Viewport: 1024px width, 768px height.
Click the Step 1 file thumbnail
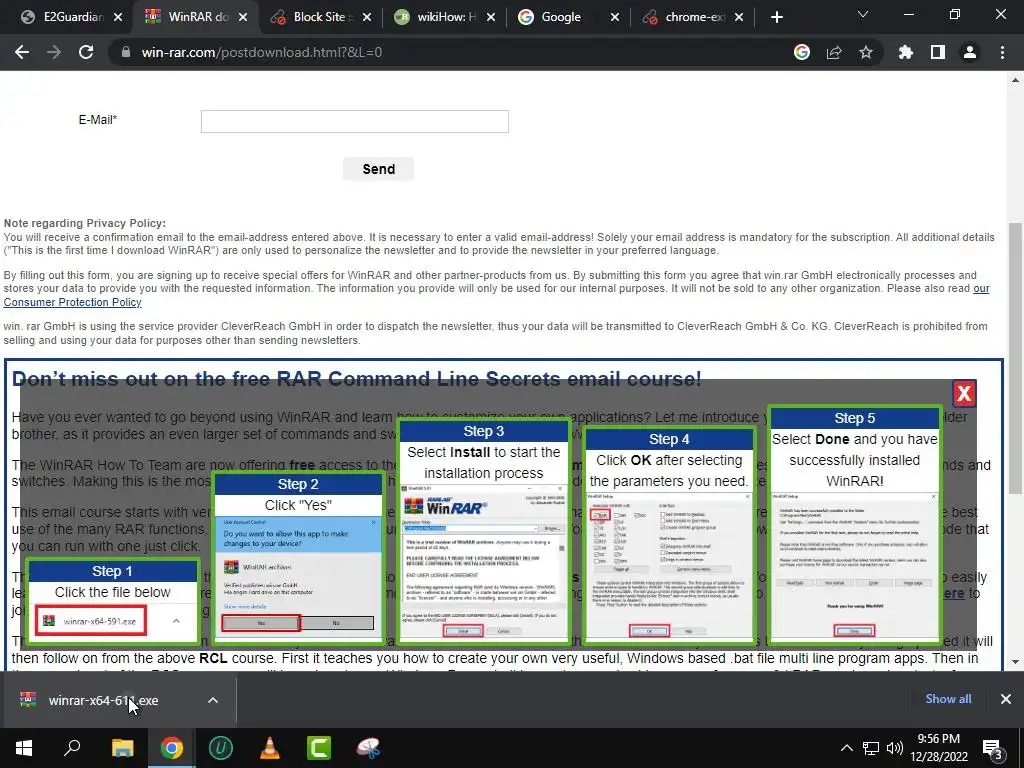pos(91,620)
